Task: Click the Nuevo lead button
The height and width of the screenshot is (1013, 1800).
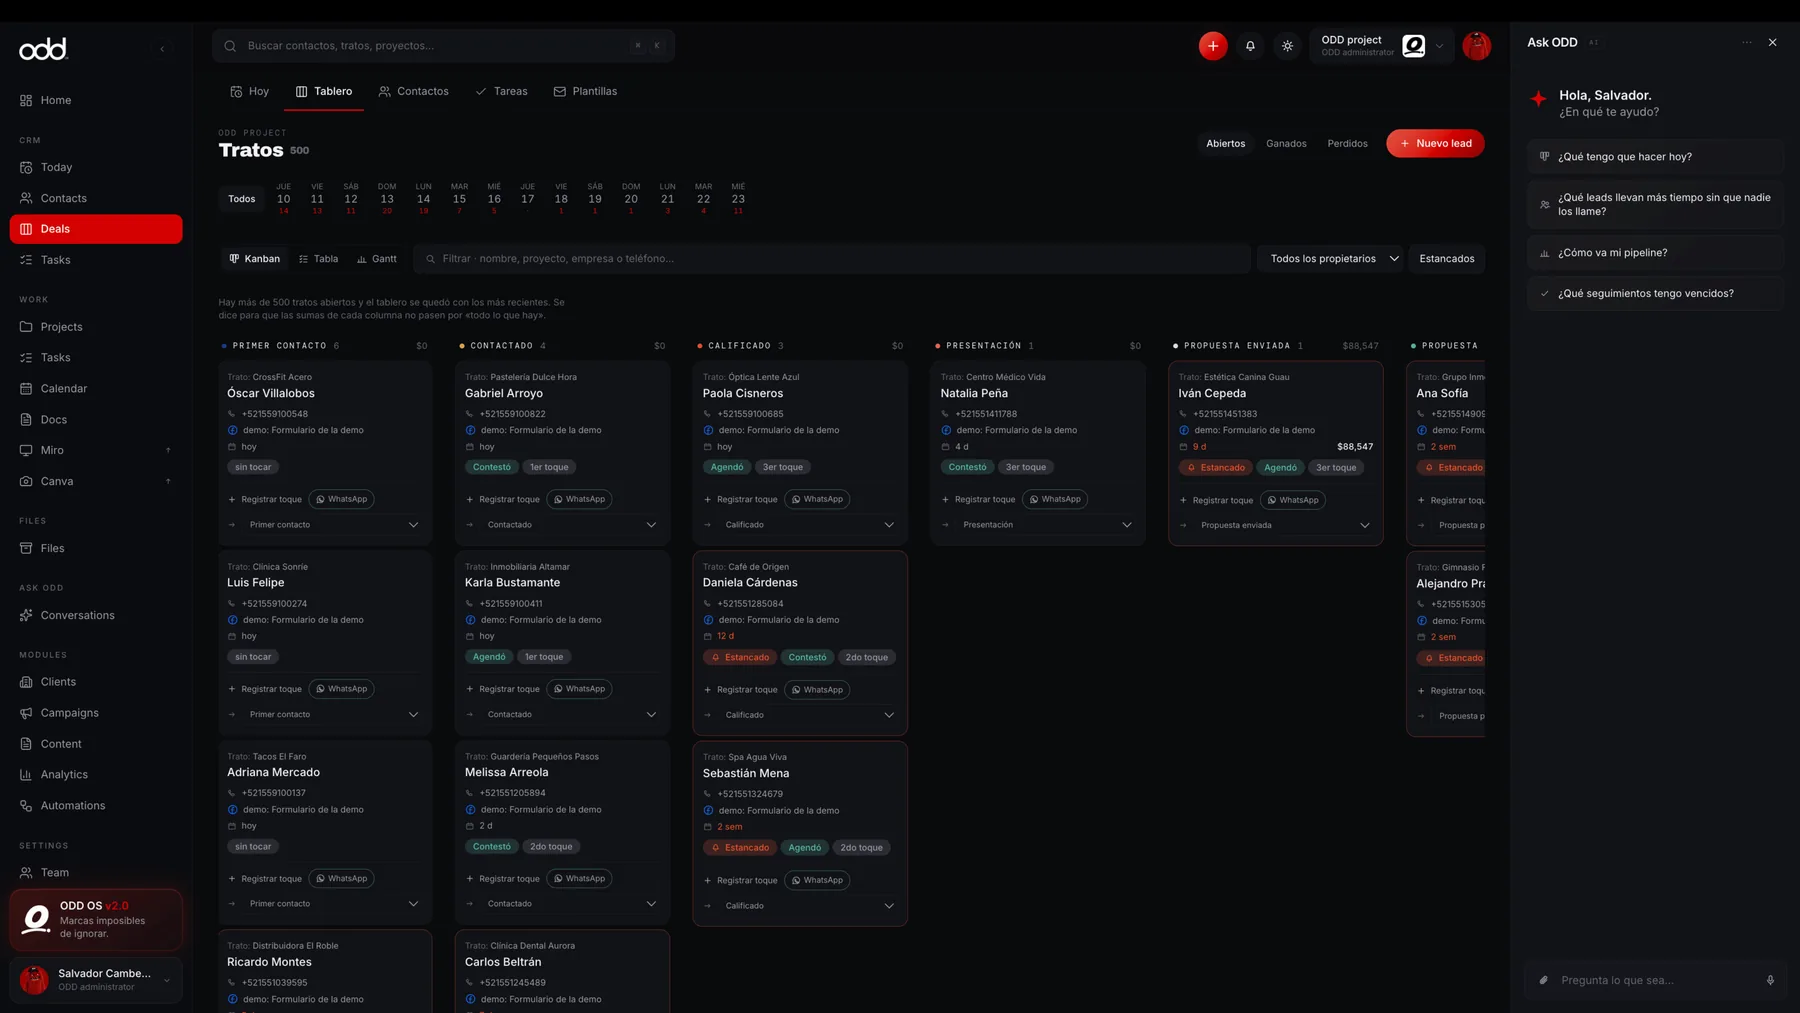Action: tap(1435, 143)
